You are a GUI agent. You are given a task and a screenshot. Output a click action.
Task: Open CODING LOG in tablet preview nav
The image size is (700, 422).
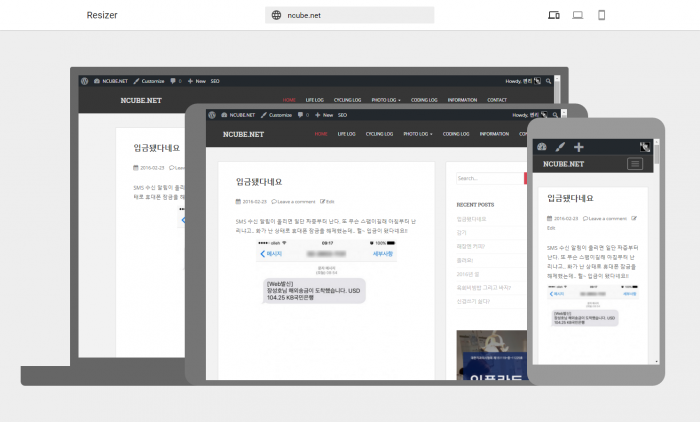coord(456,134)
